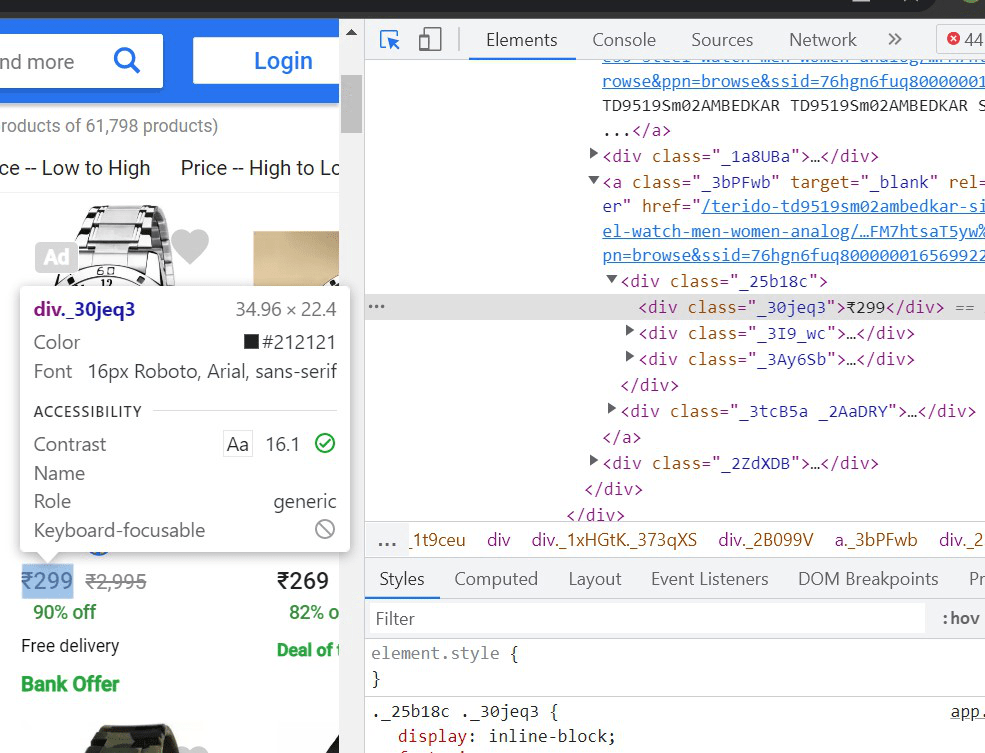Toggle the device toolbar icon
Viewport: 985px width, 753px height.
tap(430, 40)
